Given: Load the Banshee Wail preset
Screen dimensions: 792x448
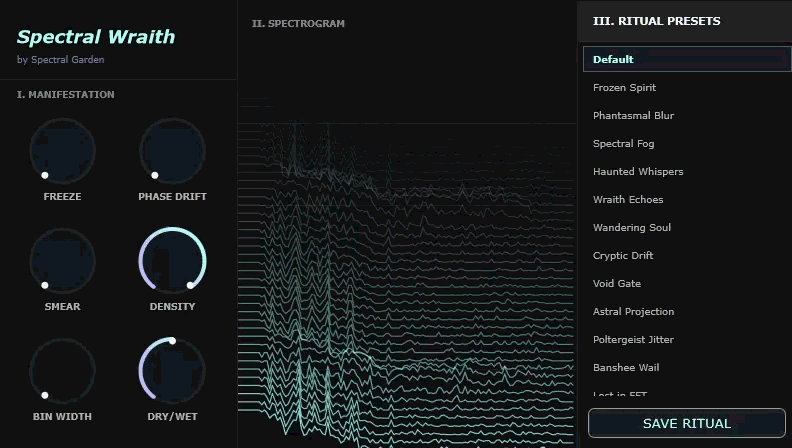Looking at the screenshot, I should point(687,368).
